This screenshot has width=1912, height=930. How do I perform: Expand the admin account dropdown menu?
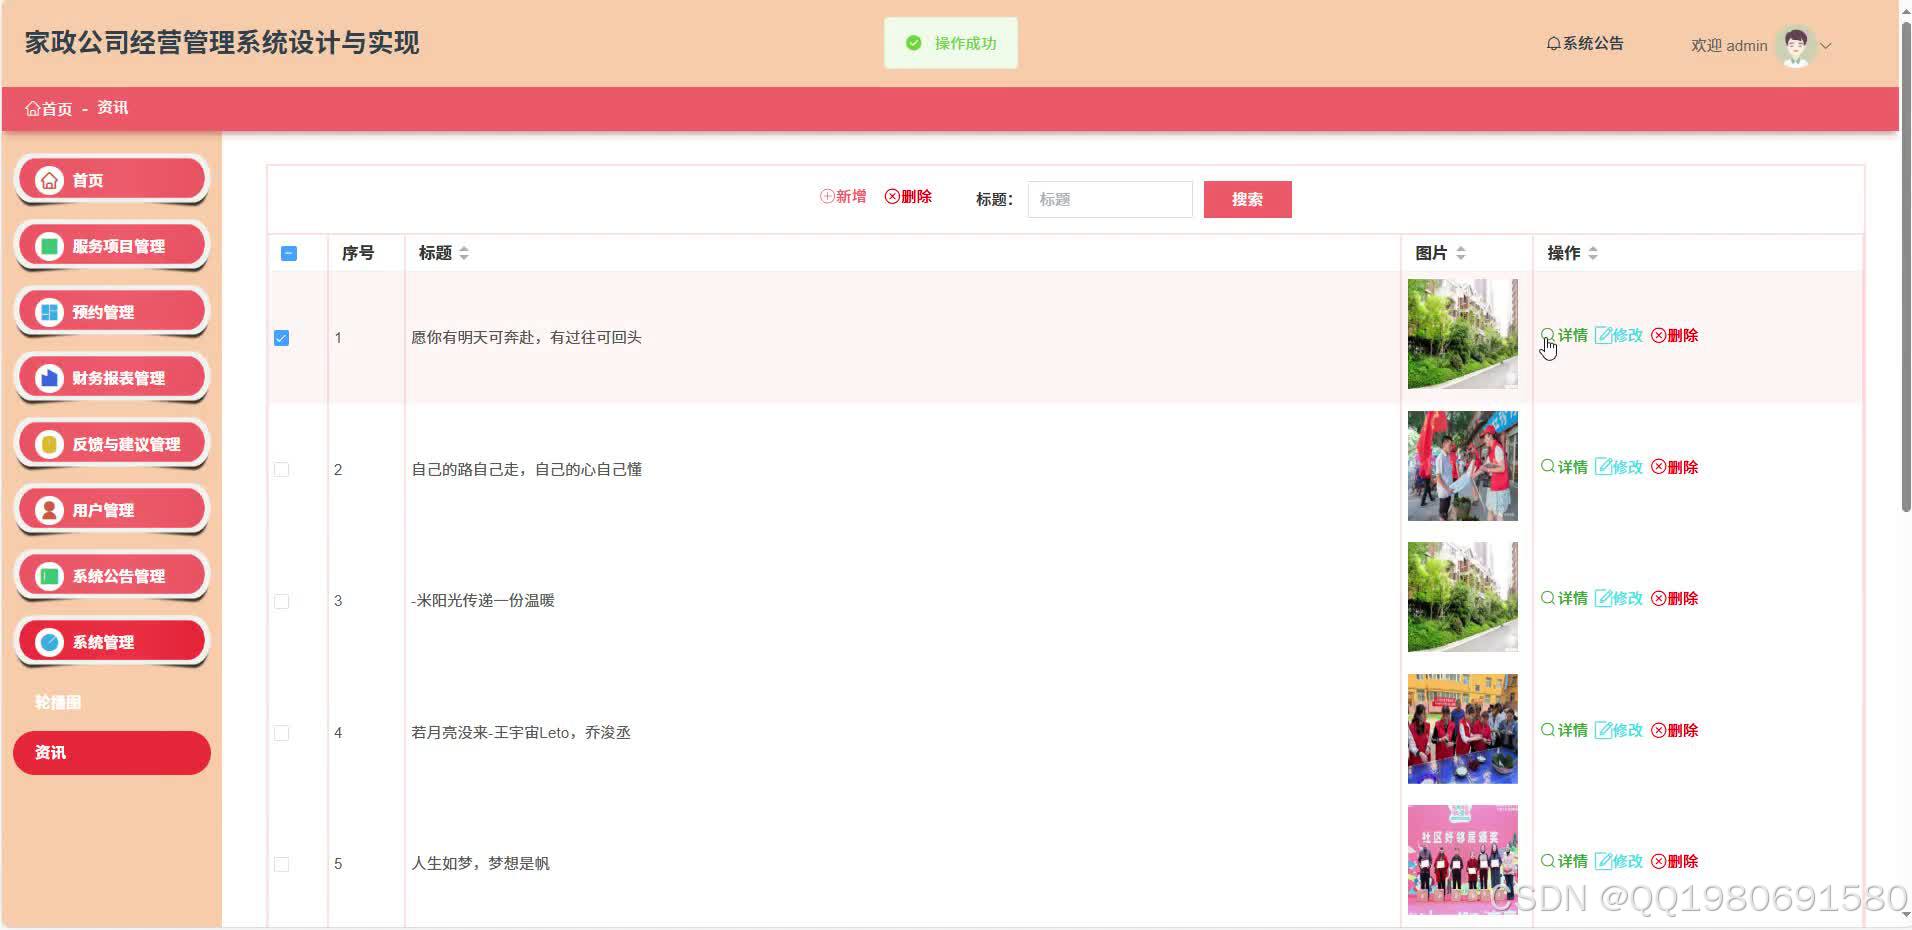tap(1827, 45)
